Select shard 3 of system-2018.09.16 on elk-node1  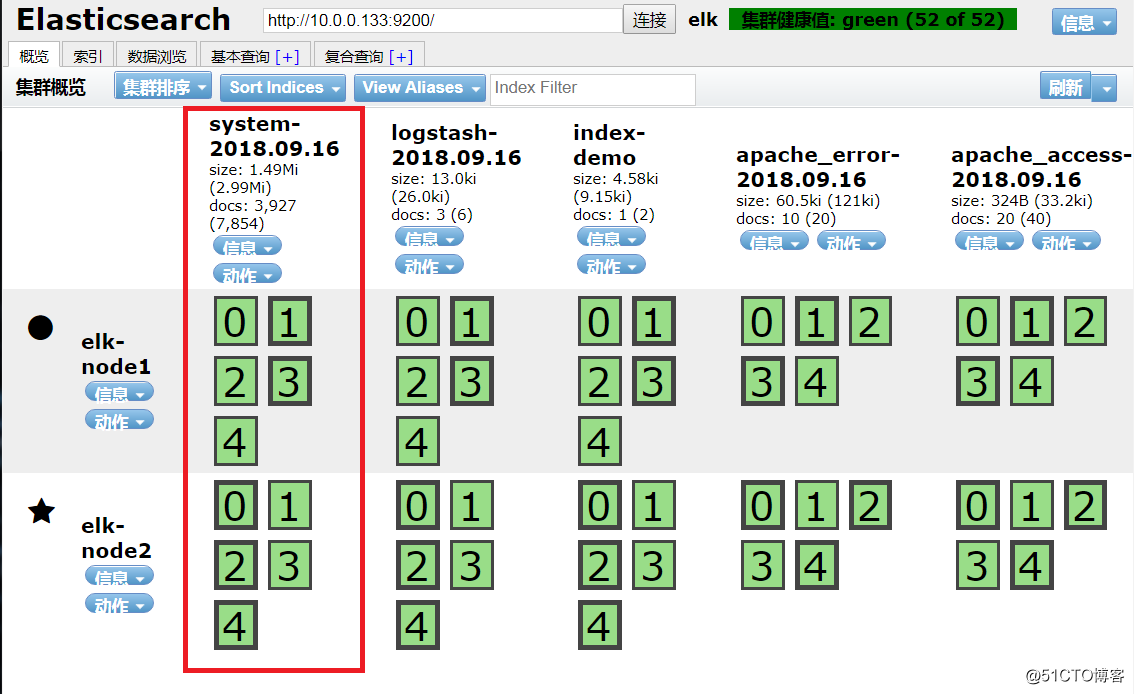click(290, 381)
